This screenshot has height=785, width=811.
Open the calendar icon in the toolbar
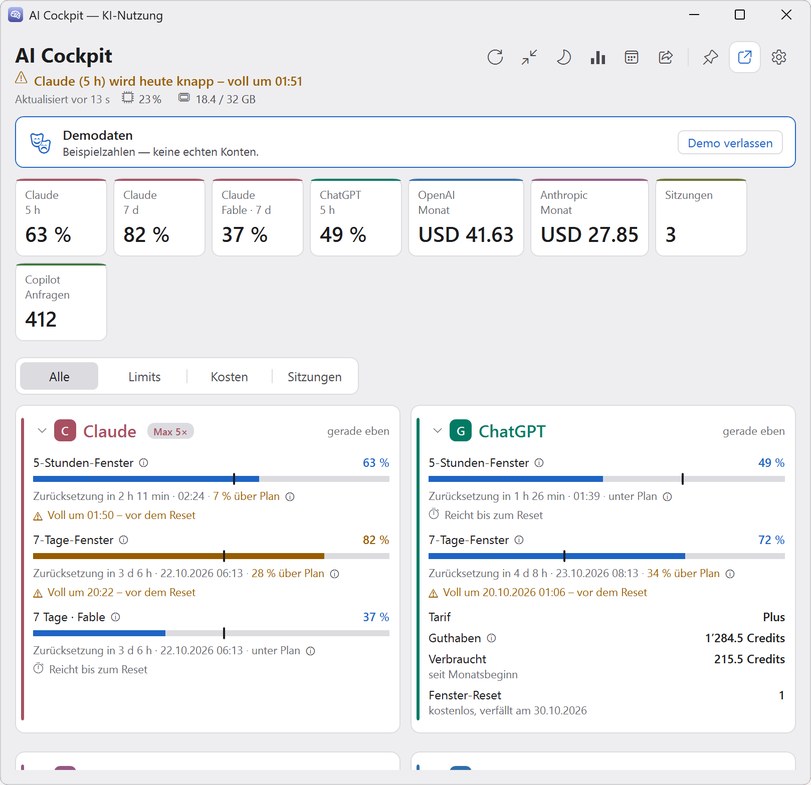pos(632,57)
